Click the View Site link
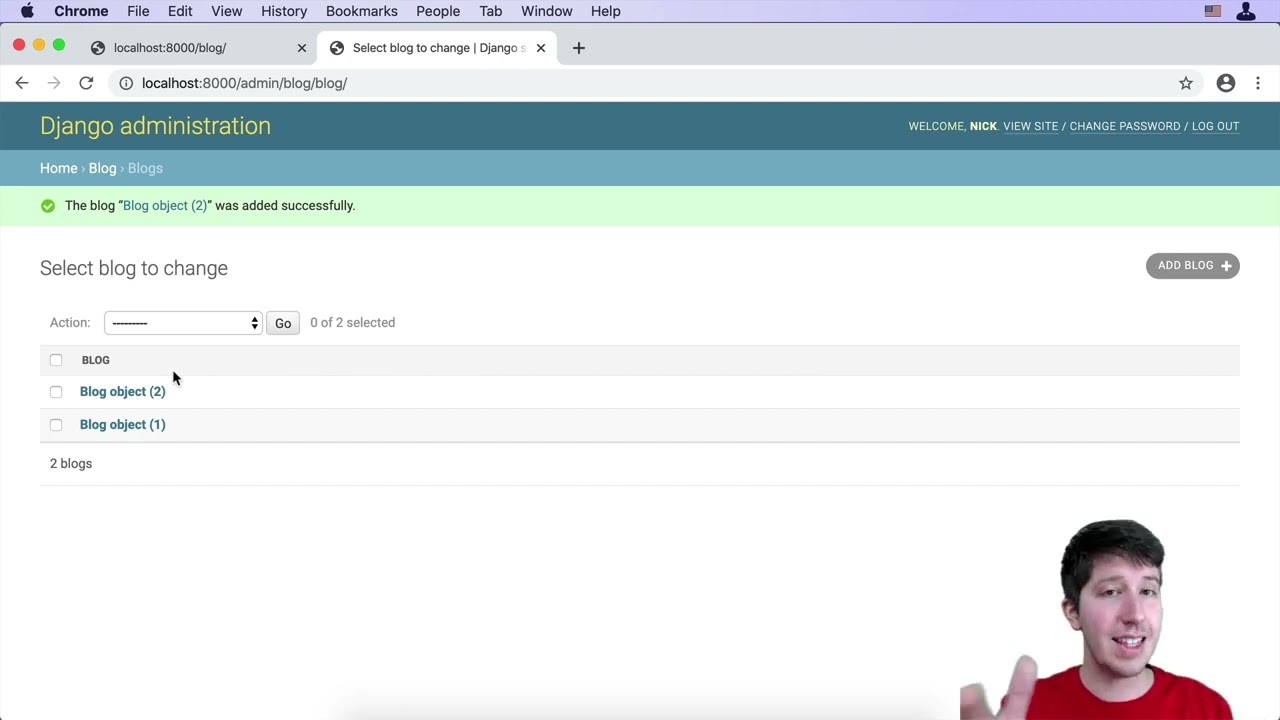The image size is (1280, 720). click(1030, 126)
